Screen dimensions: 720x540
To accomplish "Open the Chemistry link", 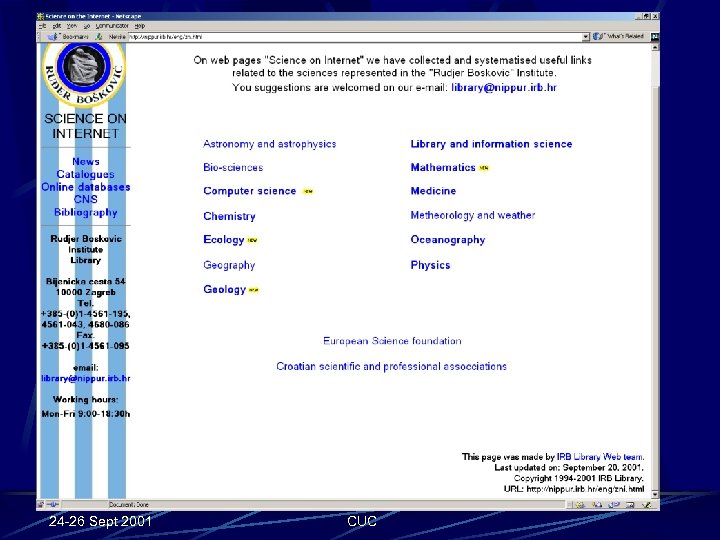I will click(x=230, y=216).
